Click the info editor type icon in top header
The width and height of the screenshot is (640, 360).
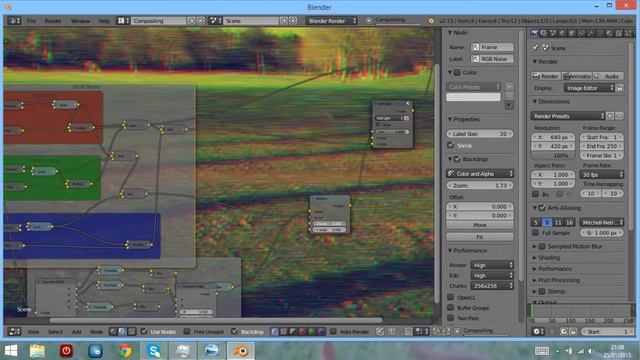click(x=14, y=20)
